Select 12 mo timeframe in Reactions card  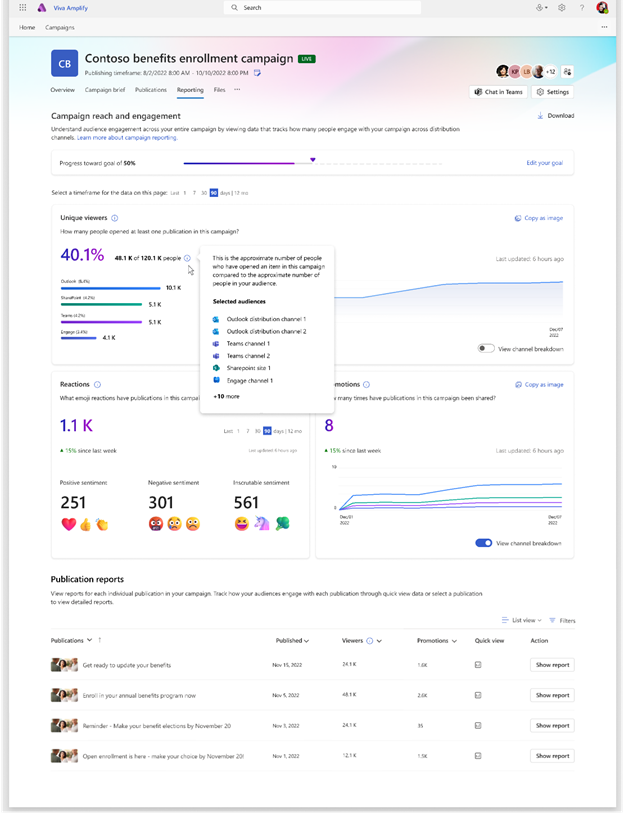pos(295,431)
